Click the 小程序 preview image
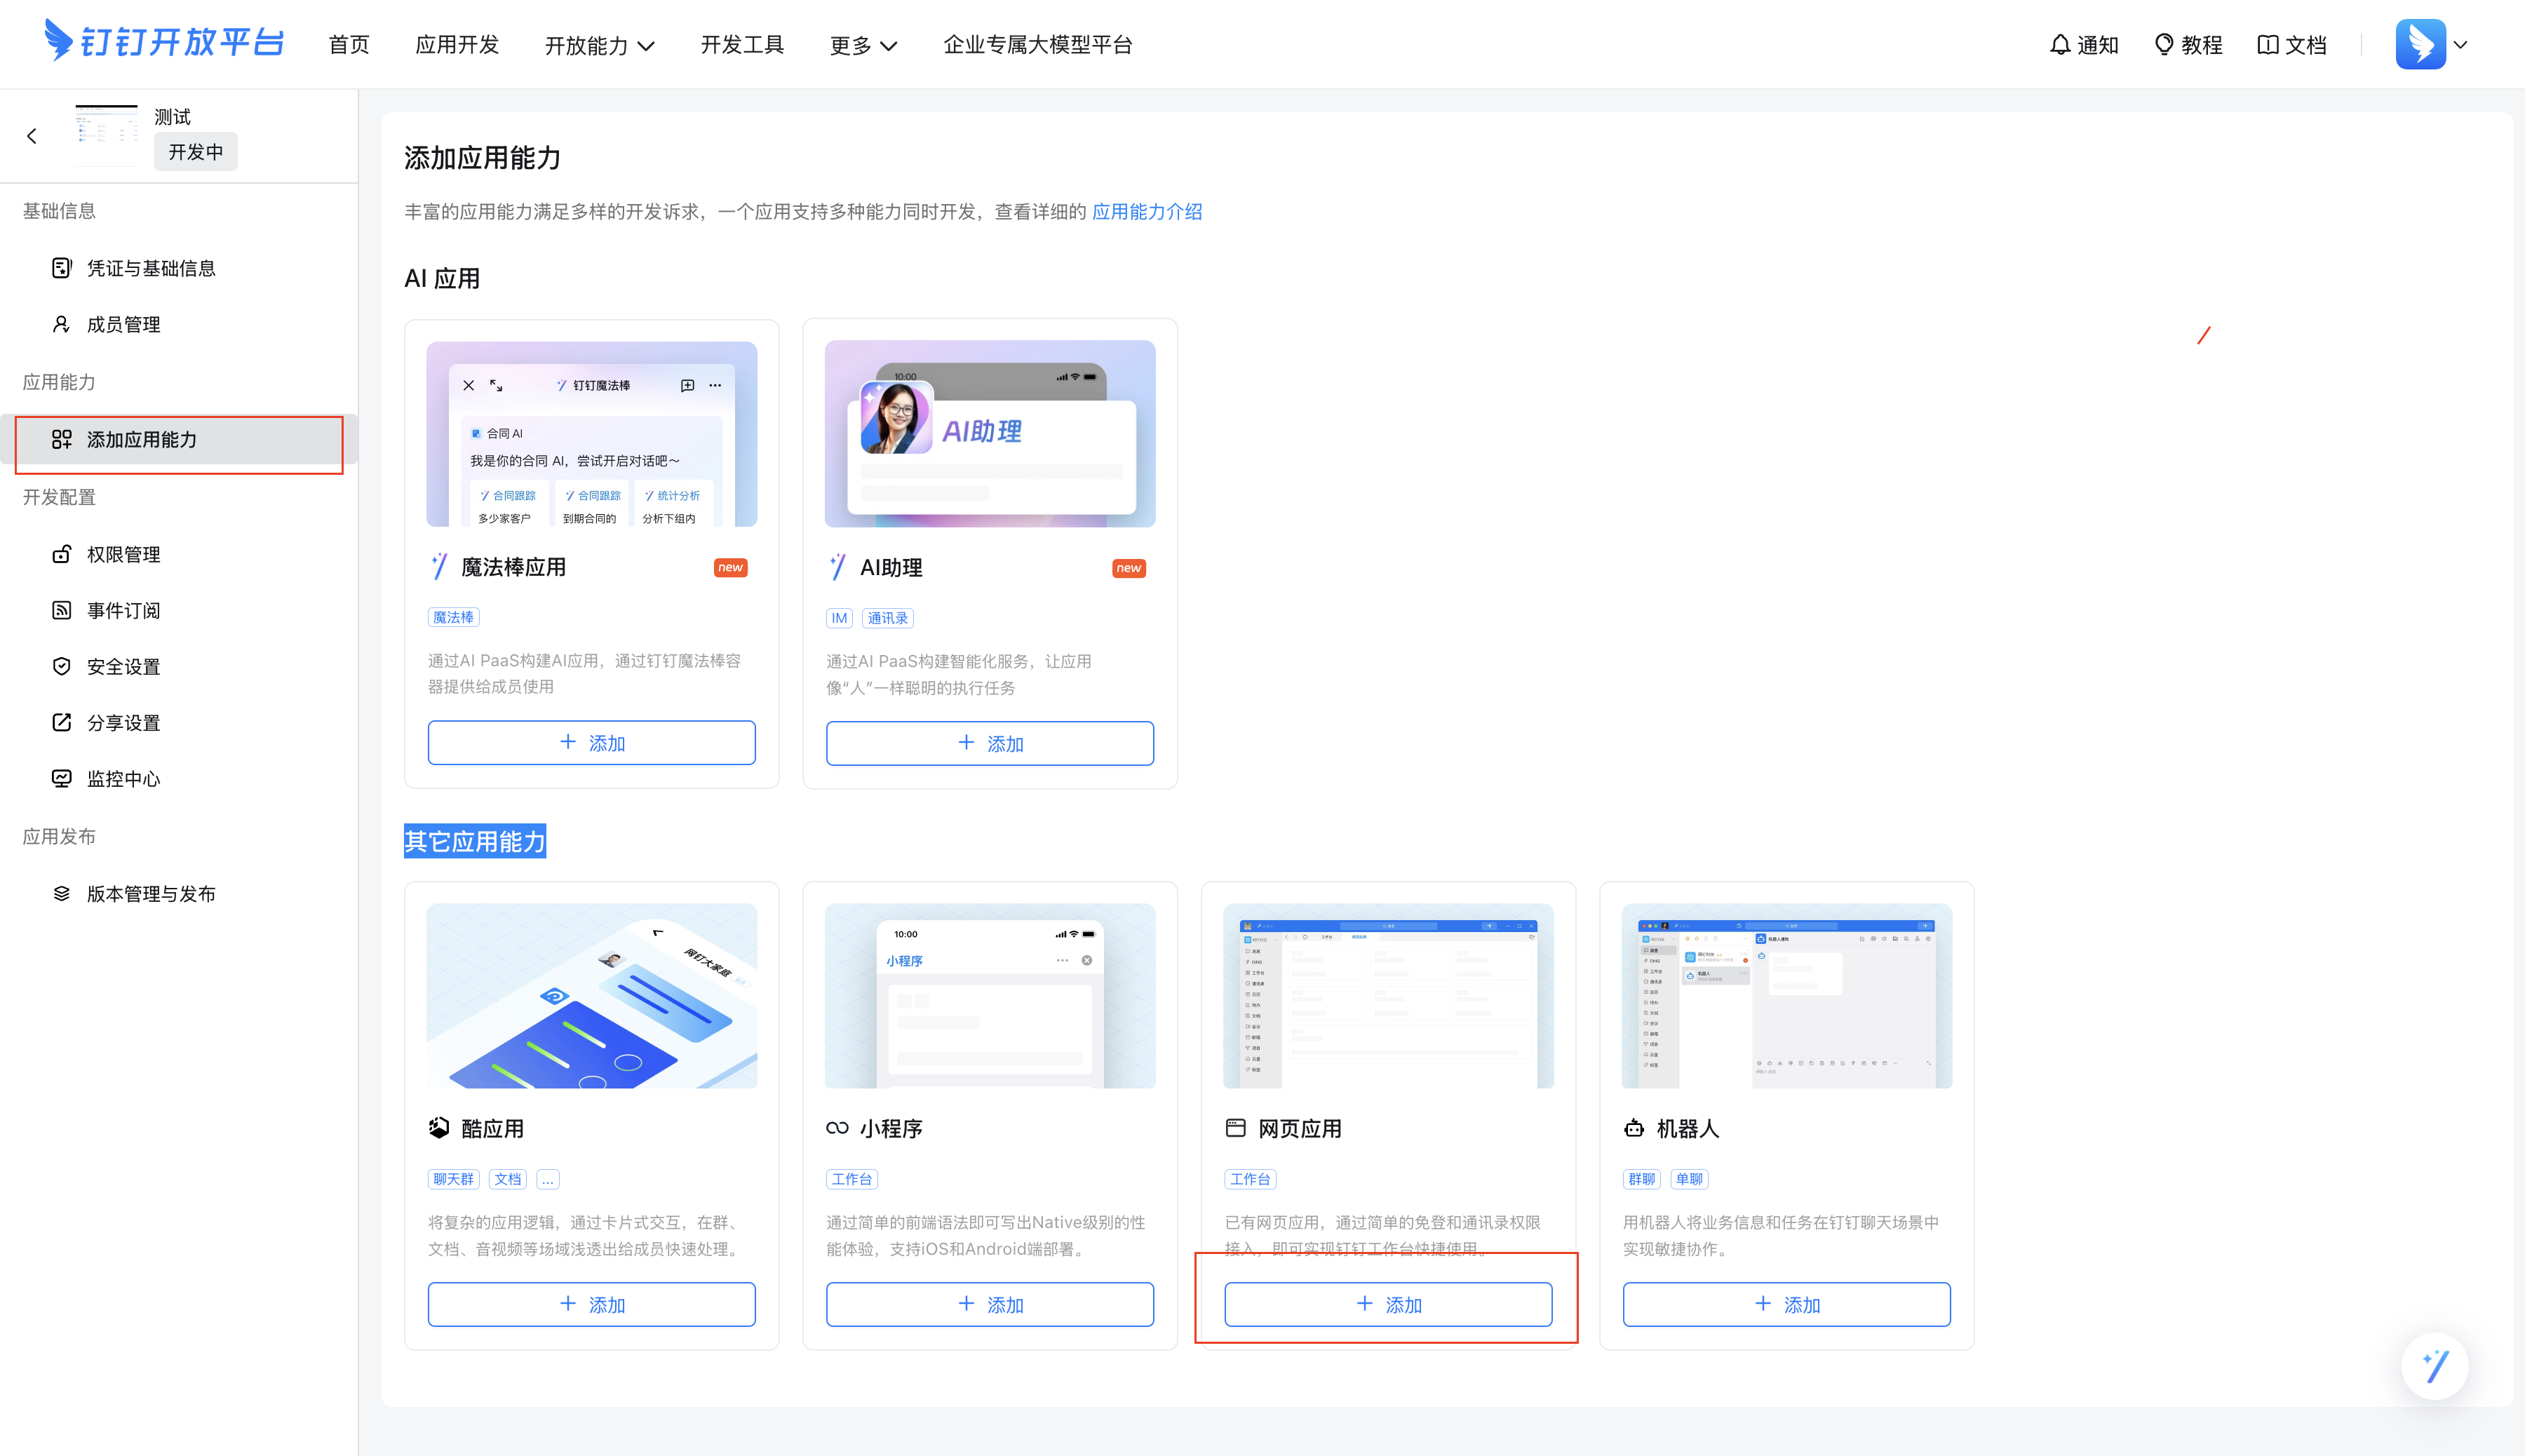 click(x=989, y=995)
